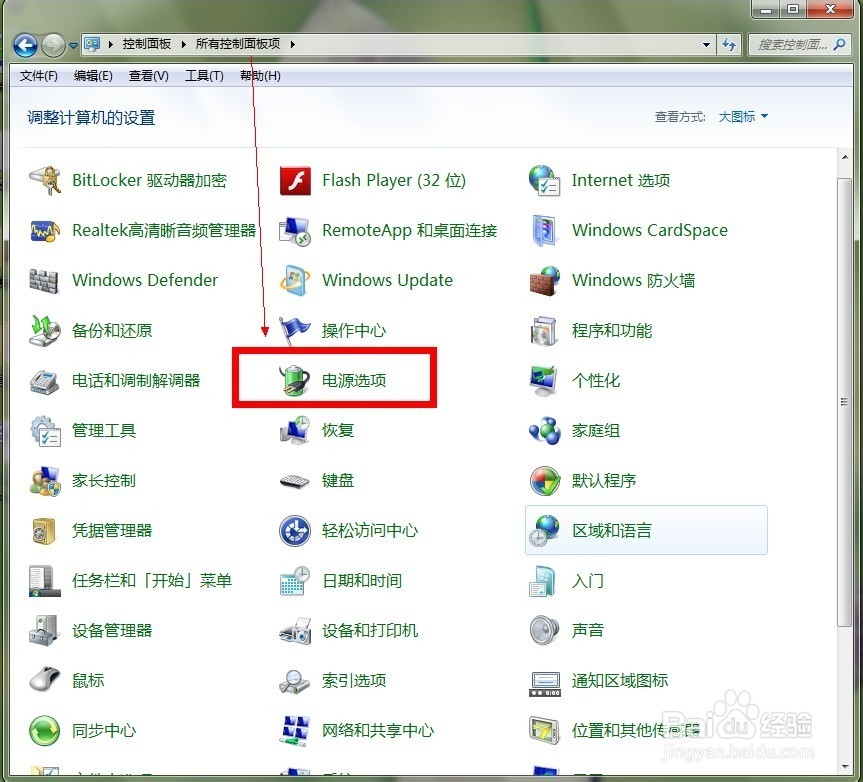Launch Realtek高清晰音频管理器 icon
Screen dimensions: 863x782
[x=45, y=231]
